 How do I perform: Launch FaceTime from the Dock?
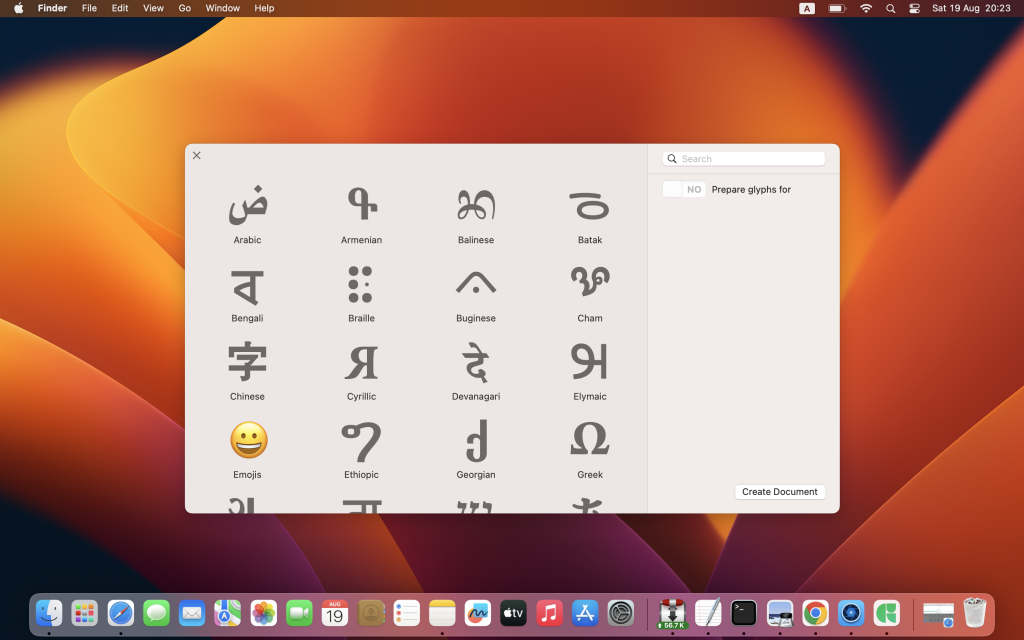tap(299, 613)
